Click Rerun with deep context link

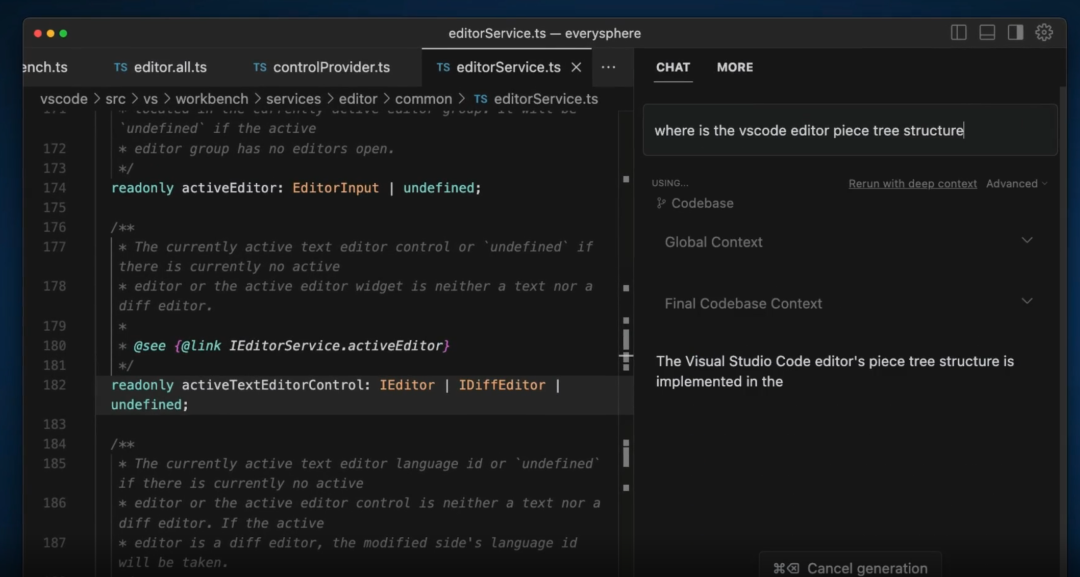tap(912, 184)
